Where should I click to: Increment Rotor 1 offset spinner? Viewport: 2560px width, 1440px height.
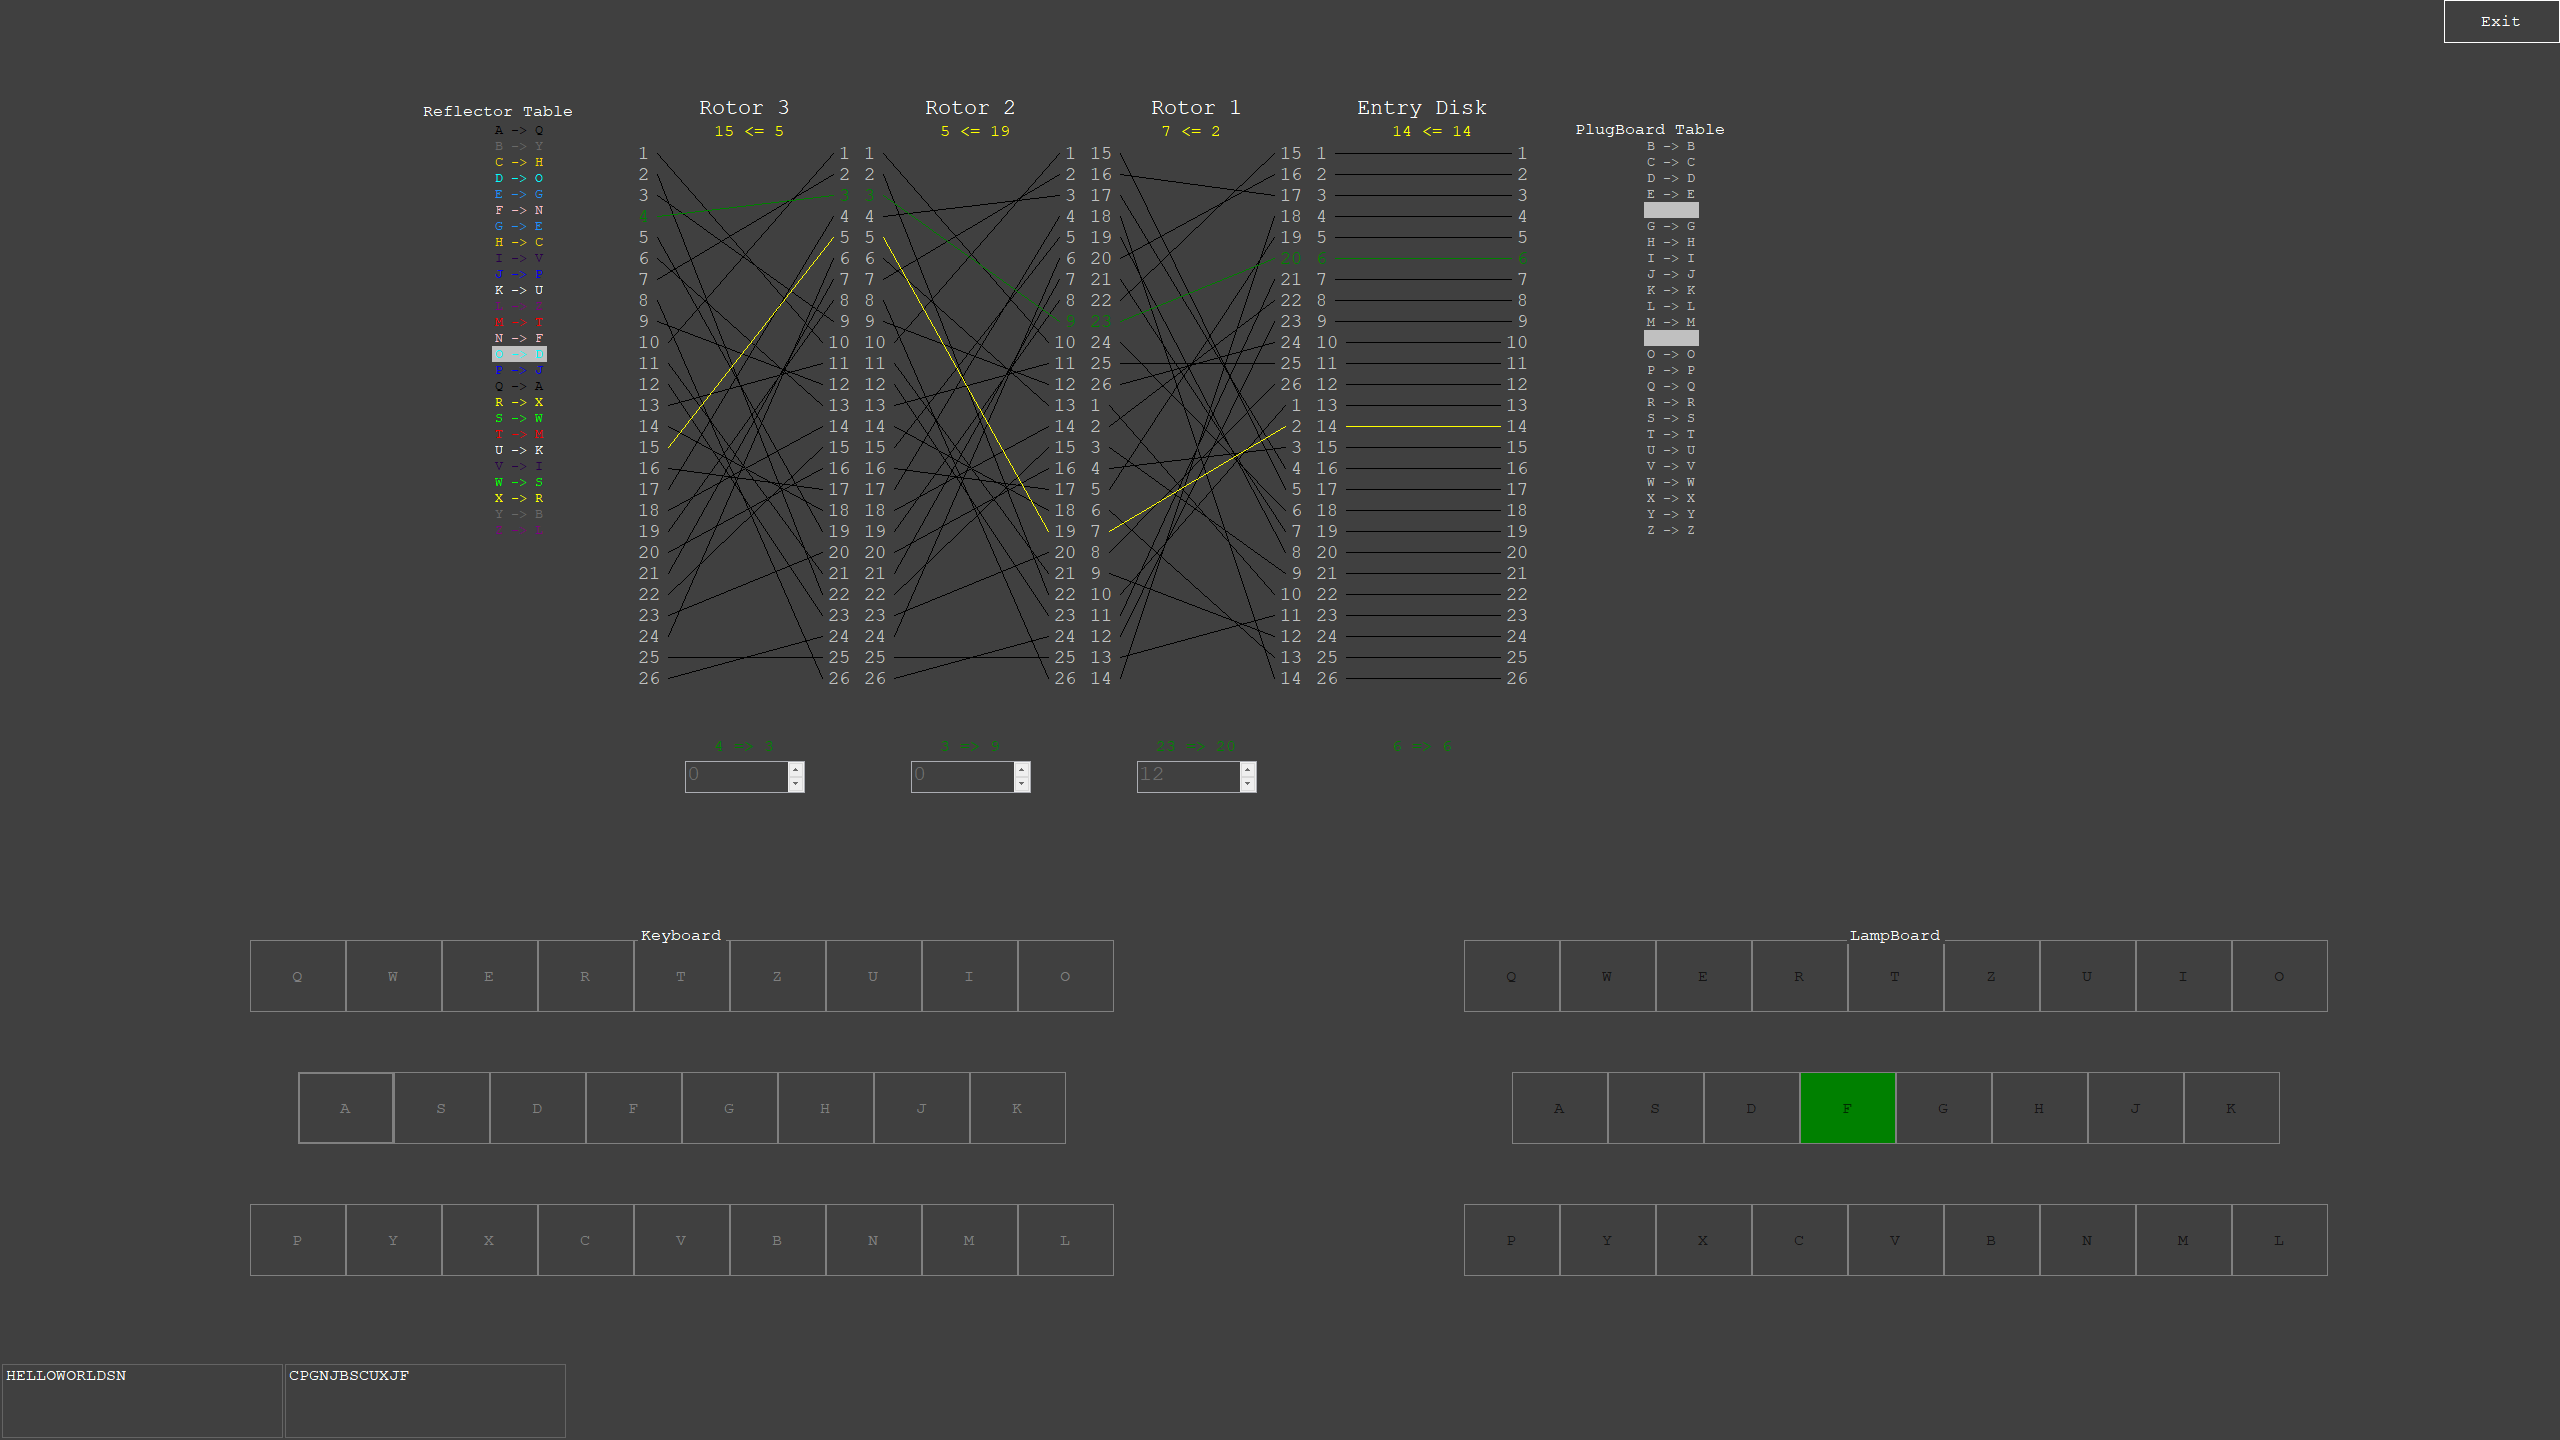click(1248, 769)
